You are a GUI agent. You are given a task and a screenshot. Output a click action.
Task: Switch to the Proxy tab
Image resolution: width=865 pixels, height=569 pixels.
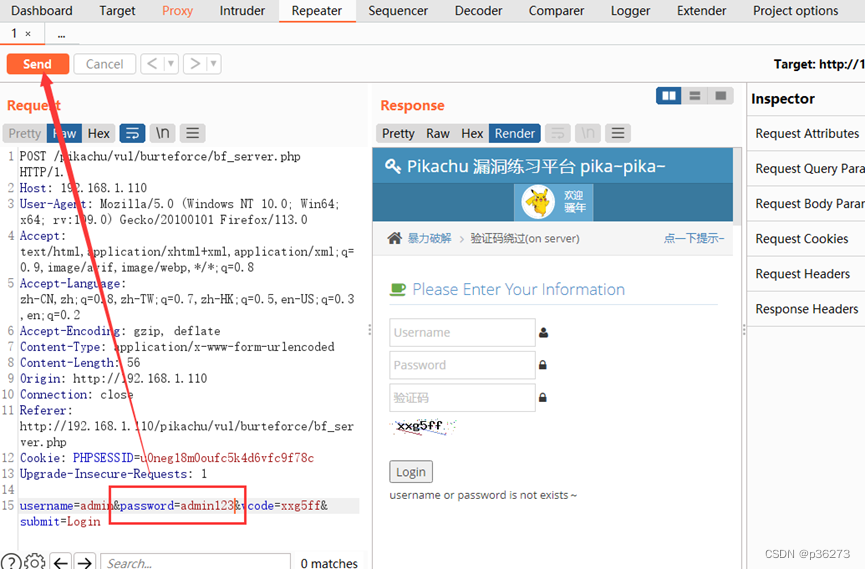pos(177,10)
